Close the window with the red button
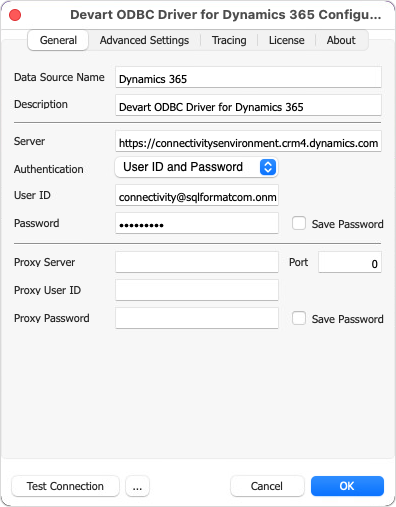 (x=15, y=15)
